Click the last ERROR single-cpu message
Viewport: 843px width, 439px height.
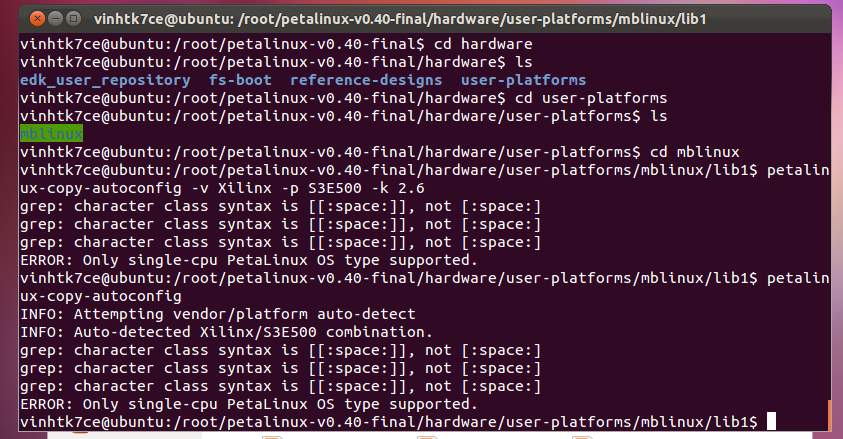click(x=248, y=404)
